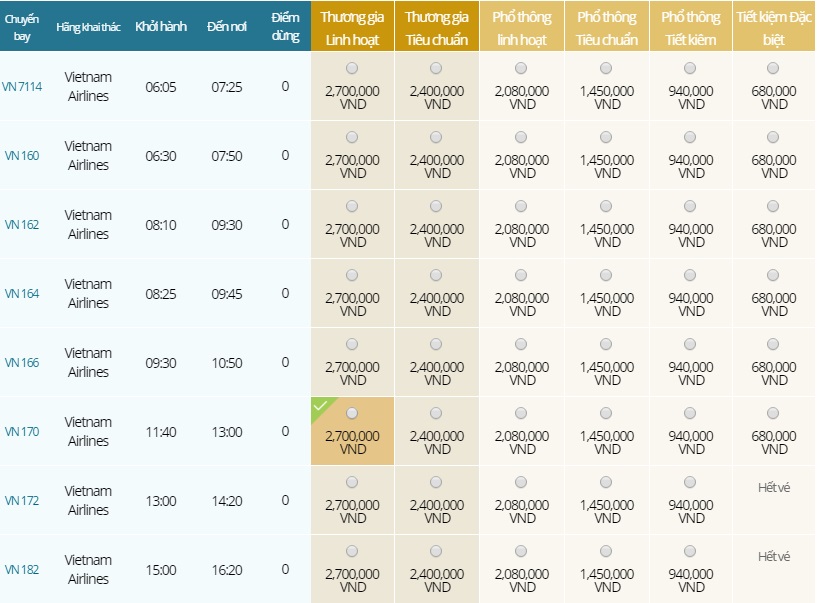Image resolution: width=818 pixels, height=603 pixels.
Task: Select Phổ thông linh hoạt fare for VN 170
Action: click(521, 413)
